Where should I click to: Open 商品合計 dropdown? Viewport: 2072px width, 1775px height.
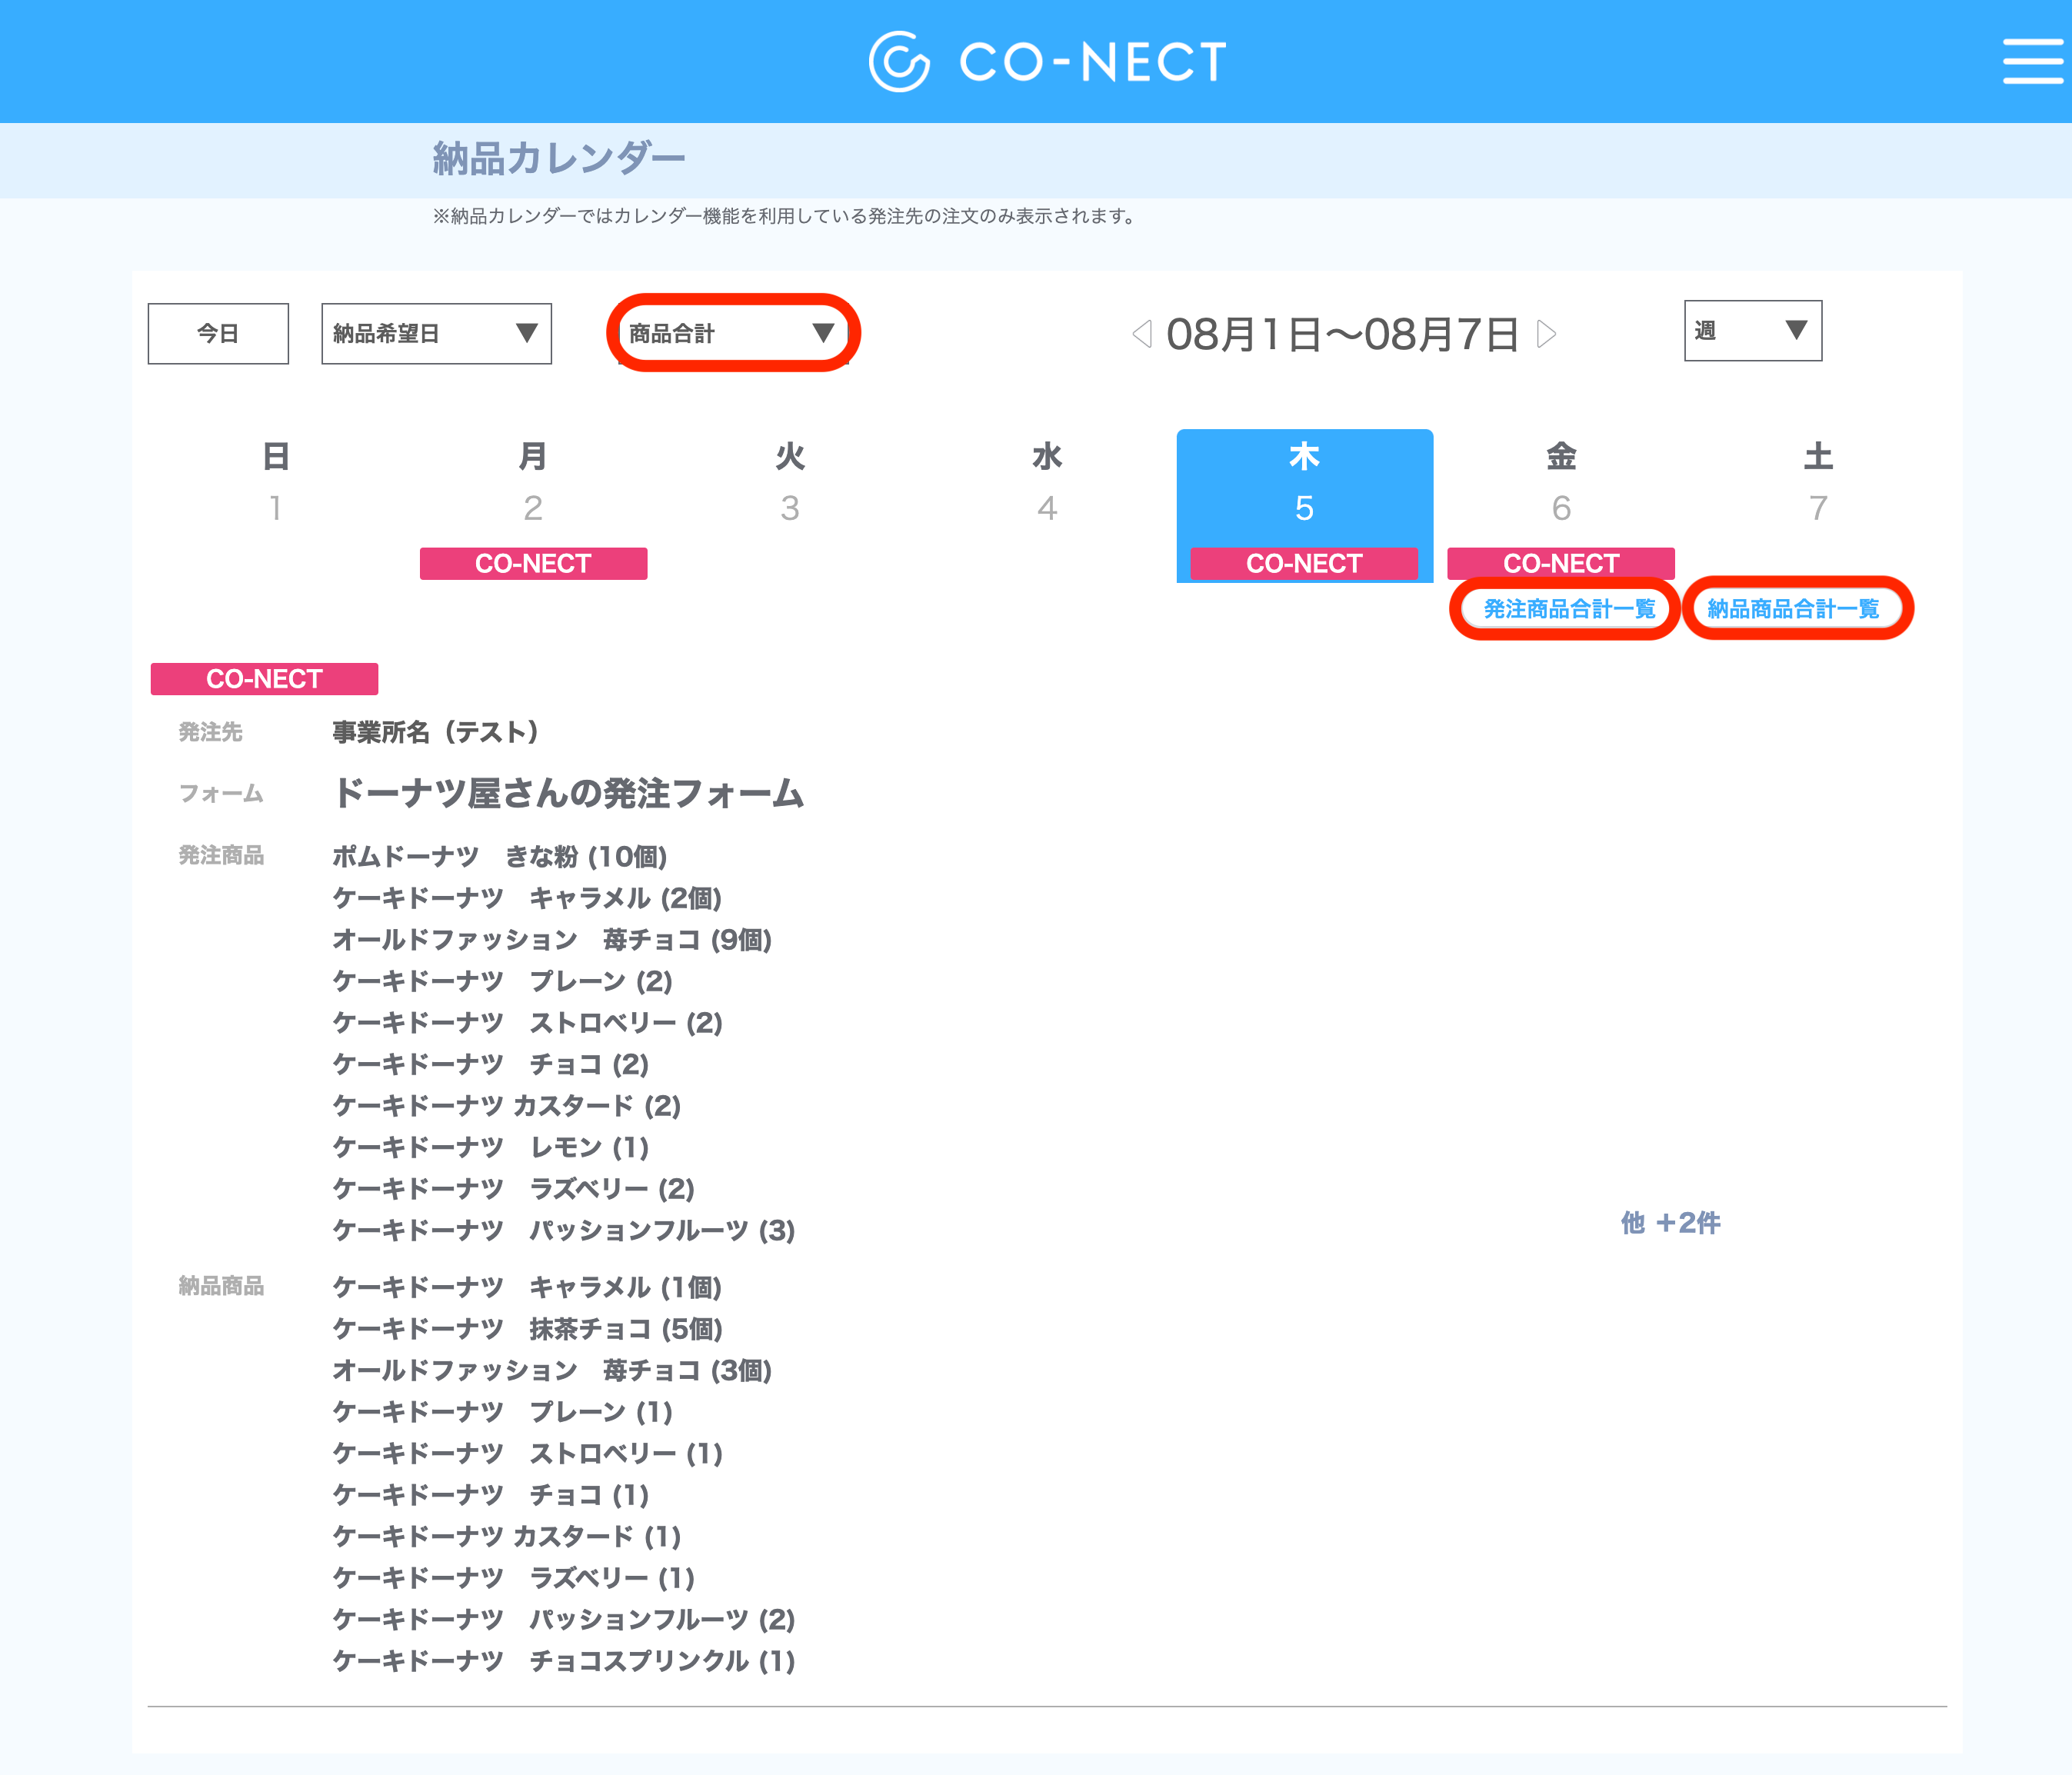732,334
